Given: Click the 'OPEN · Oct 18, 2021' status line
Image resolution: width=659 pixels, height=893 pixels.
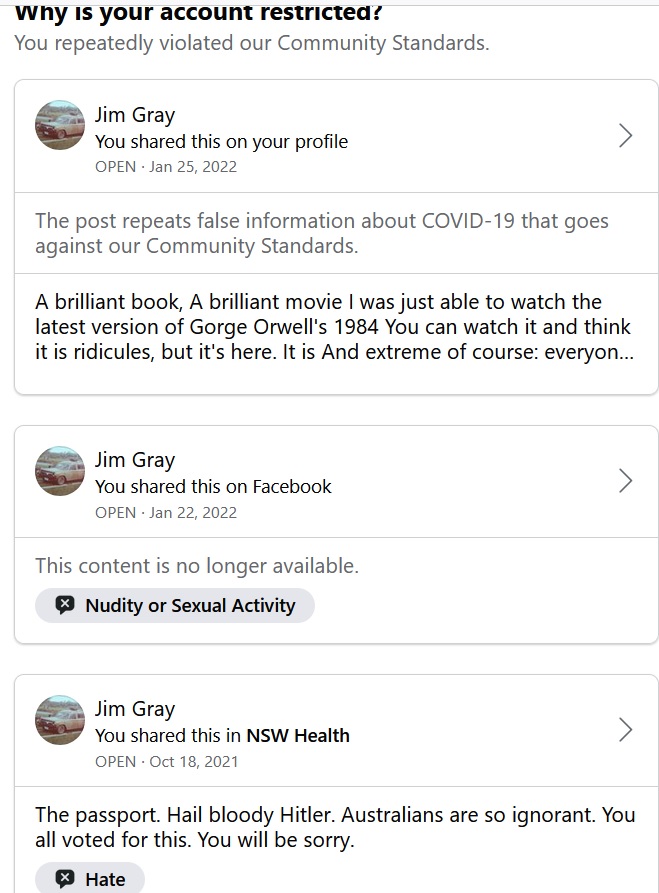Looking at the screenshot, I should [x=167, y=761].
